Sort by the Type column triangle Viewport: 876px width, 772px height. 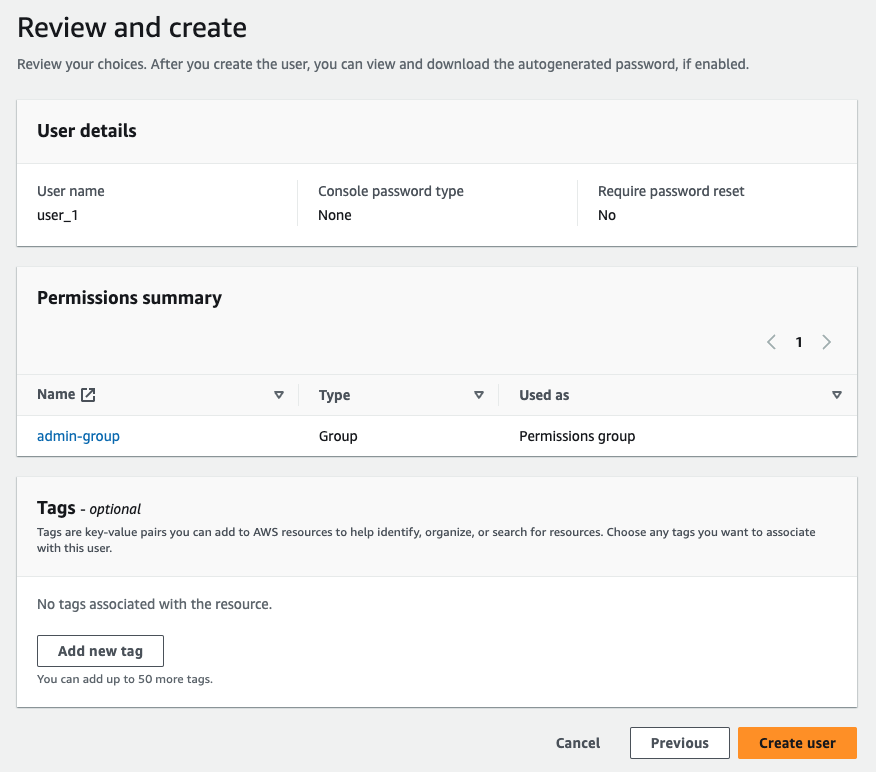click(x=479, y=395)
